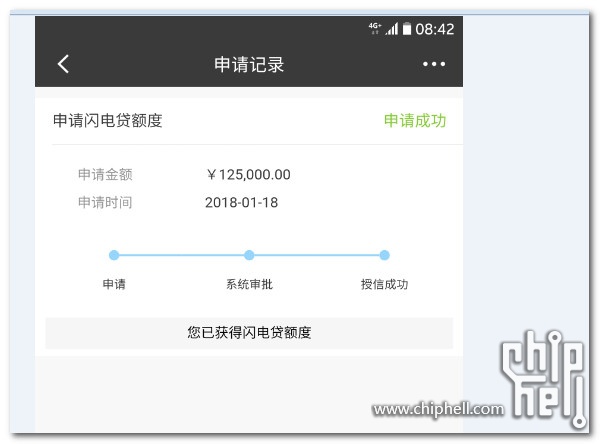Tap the green 申请成功 status label
600x444 pixels.
[415, 121]
